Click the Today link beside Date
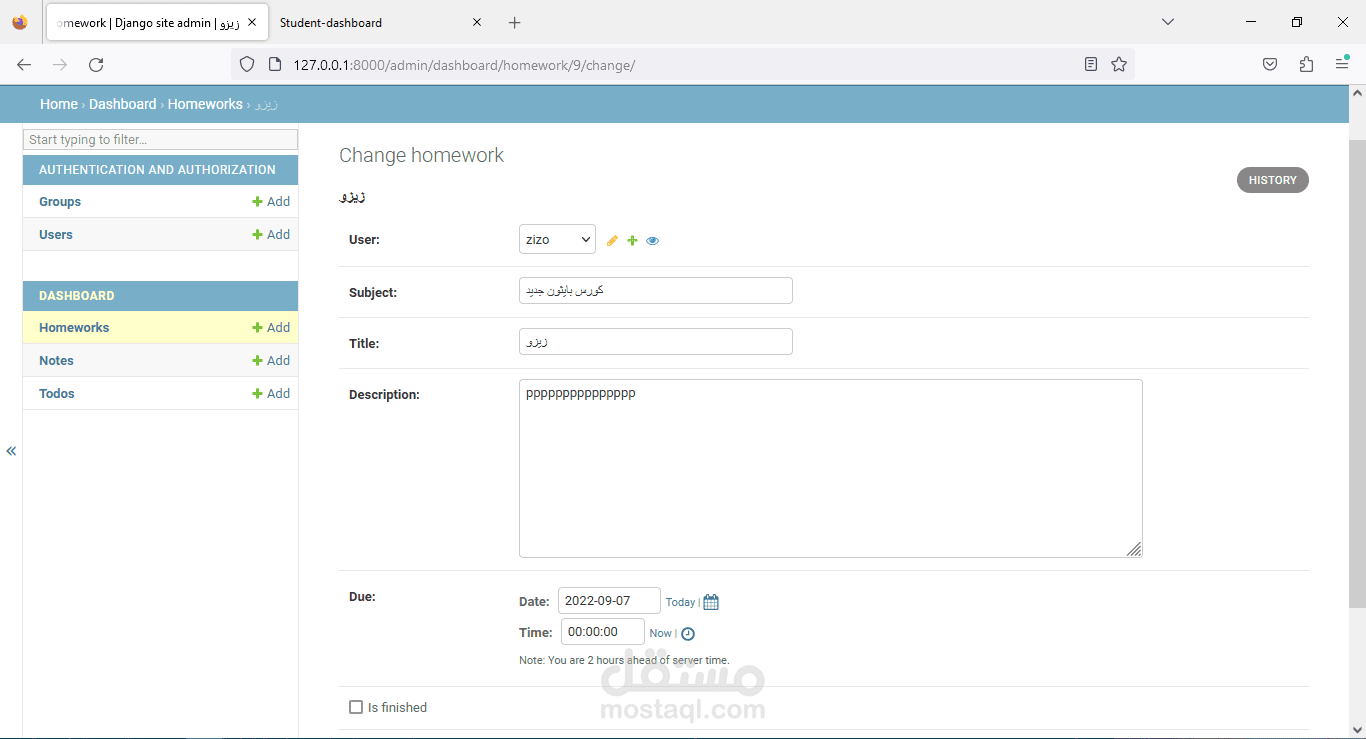This screenshot has height=739, width=1366. point(680,602)
